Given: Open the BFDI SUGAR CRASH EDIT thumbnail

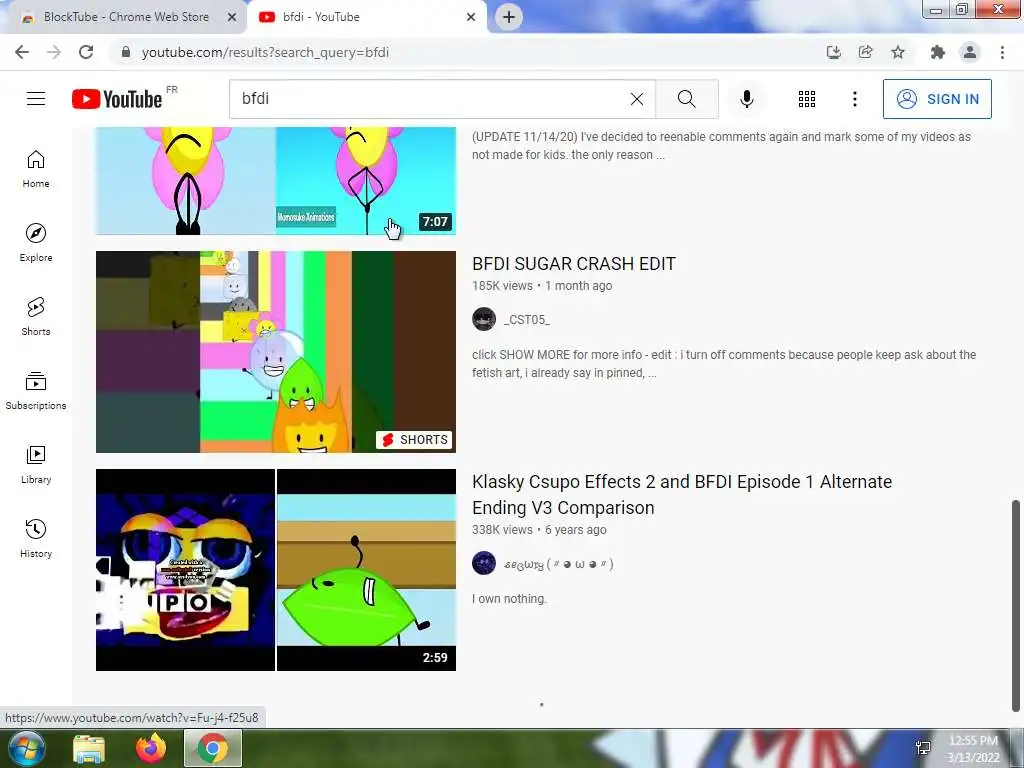Looking at the screenshot, I should (276, 352).
